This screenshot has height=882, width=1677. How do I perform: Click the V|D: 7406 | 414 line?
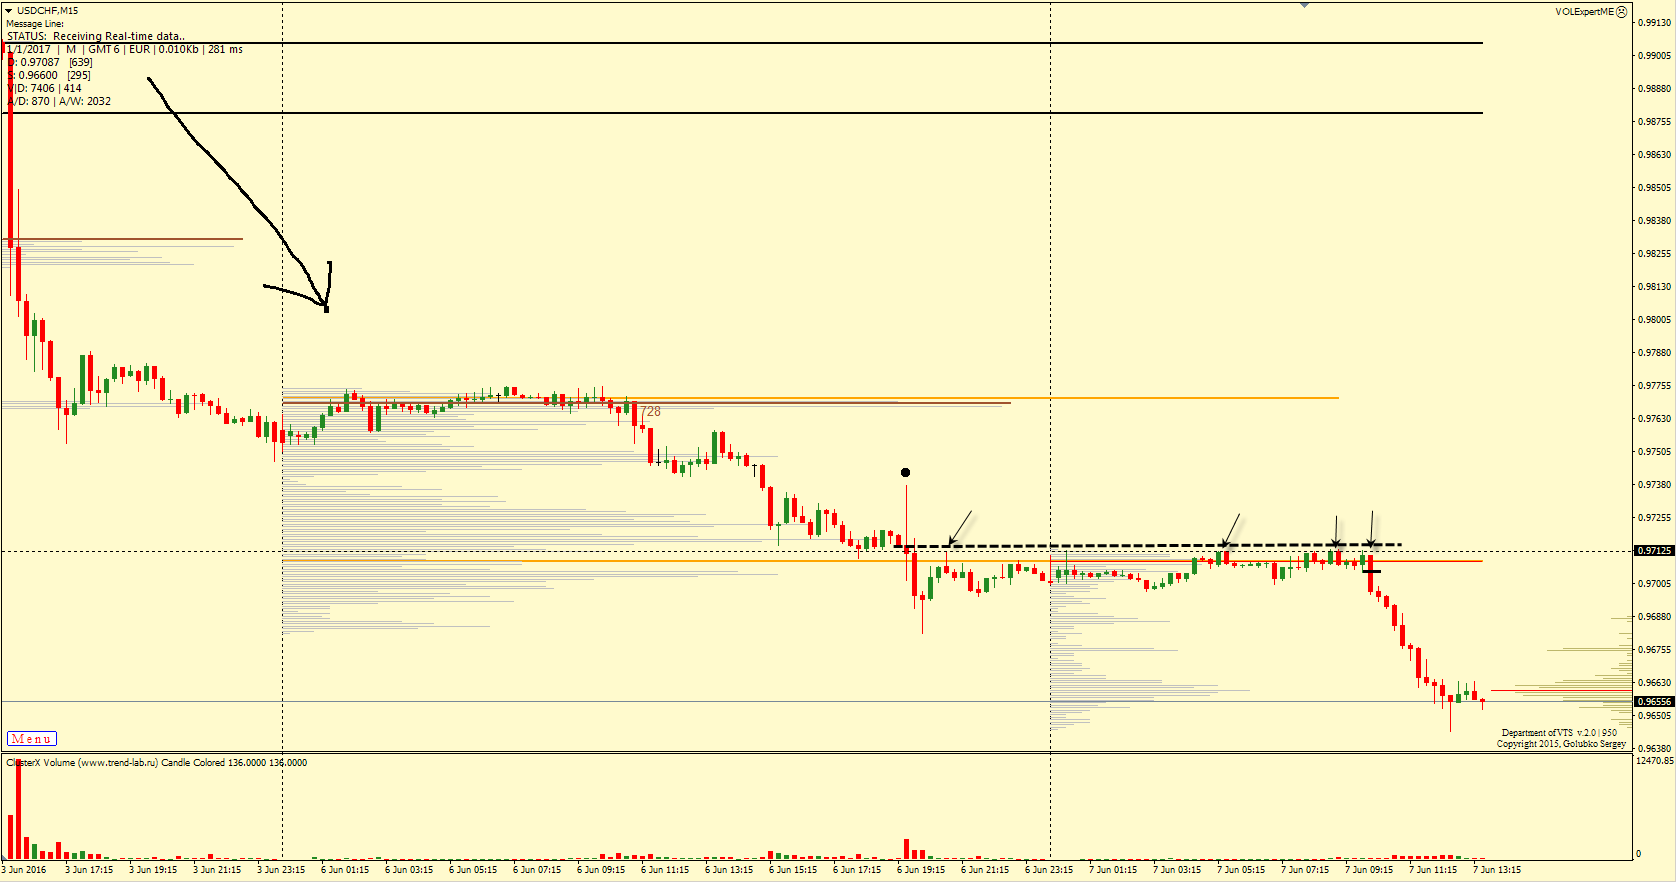coord(45,88)
